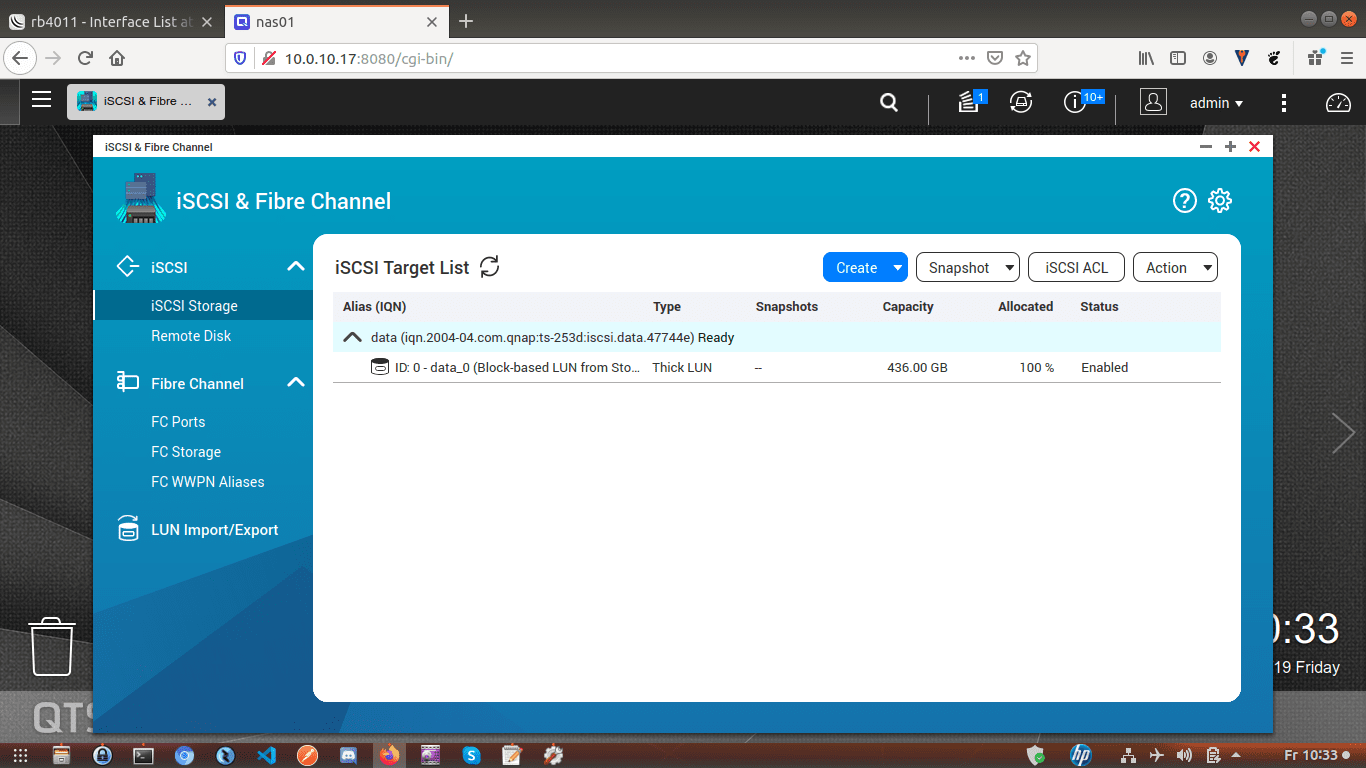This screenshot has height=768, width=1366.
Task: Select the nas01 browser tab
Action: (x=335, y=21)
